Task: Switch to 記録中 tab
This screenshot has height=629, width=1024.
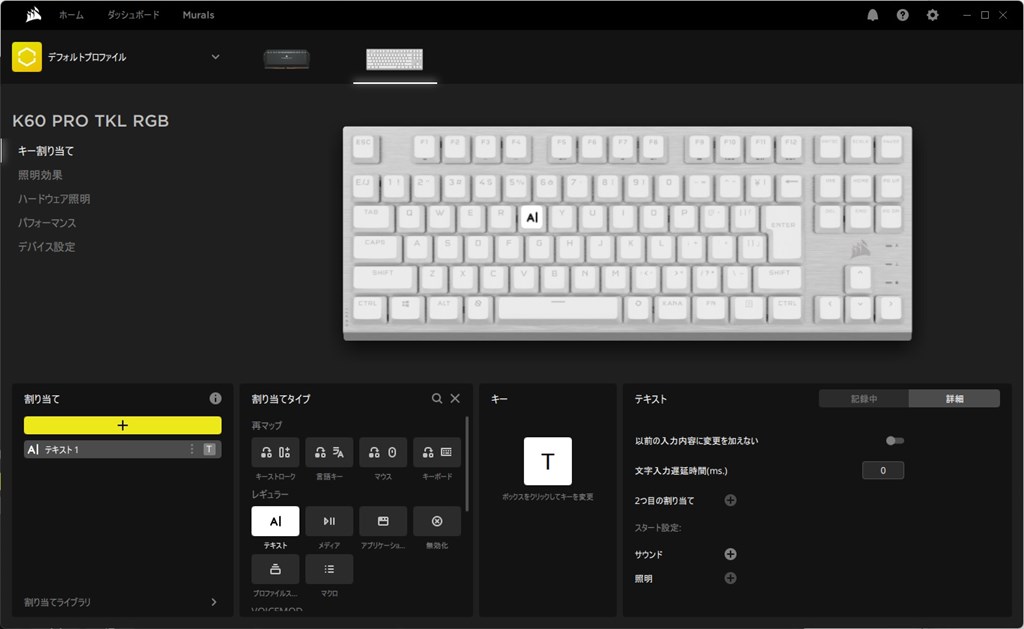Action: [x=864, y=398]
